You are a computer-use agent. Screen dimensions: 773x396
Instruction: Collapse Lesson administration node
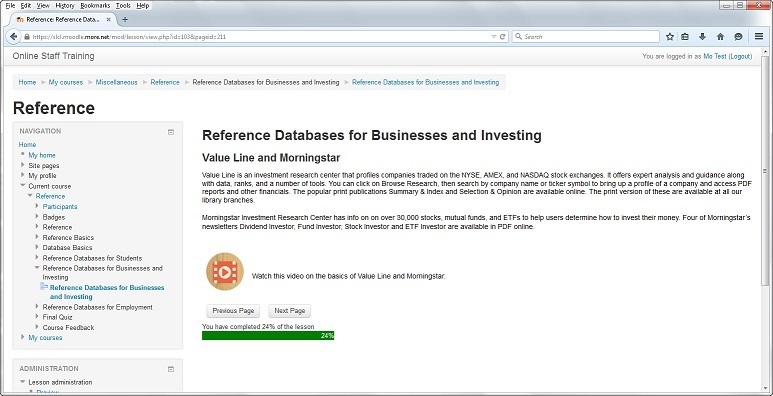(x=23, y=382)
